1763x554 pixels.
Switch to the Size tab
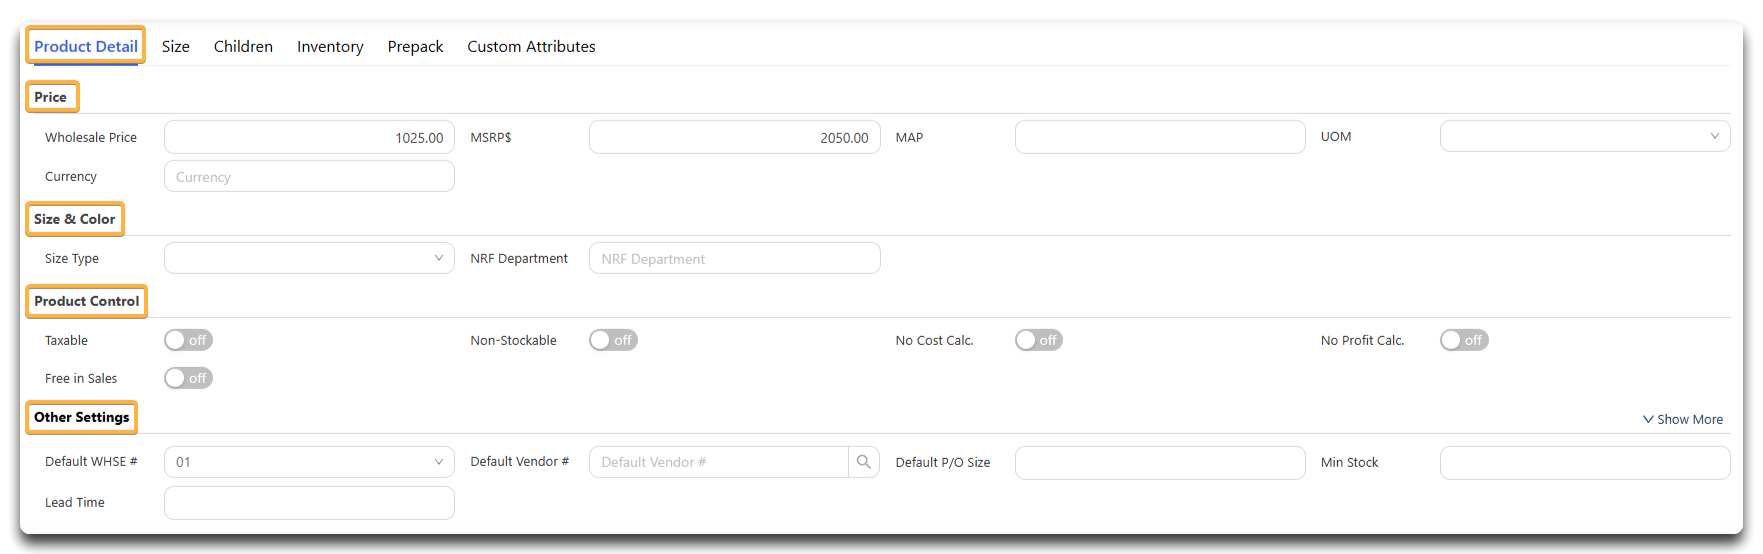point(176,46)
